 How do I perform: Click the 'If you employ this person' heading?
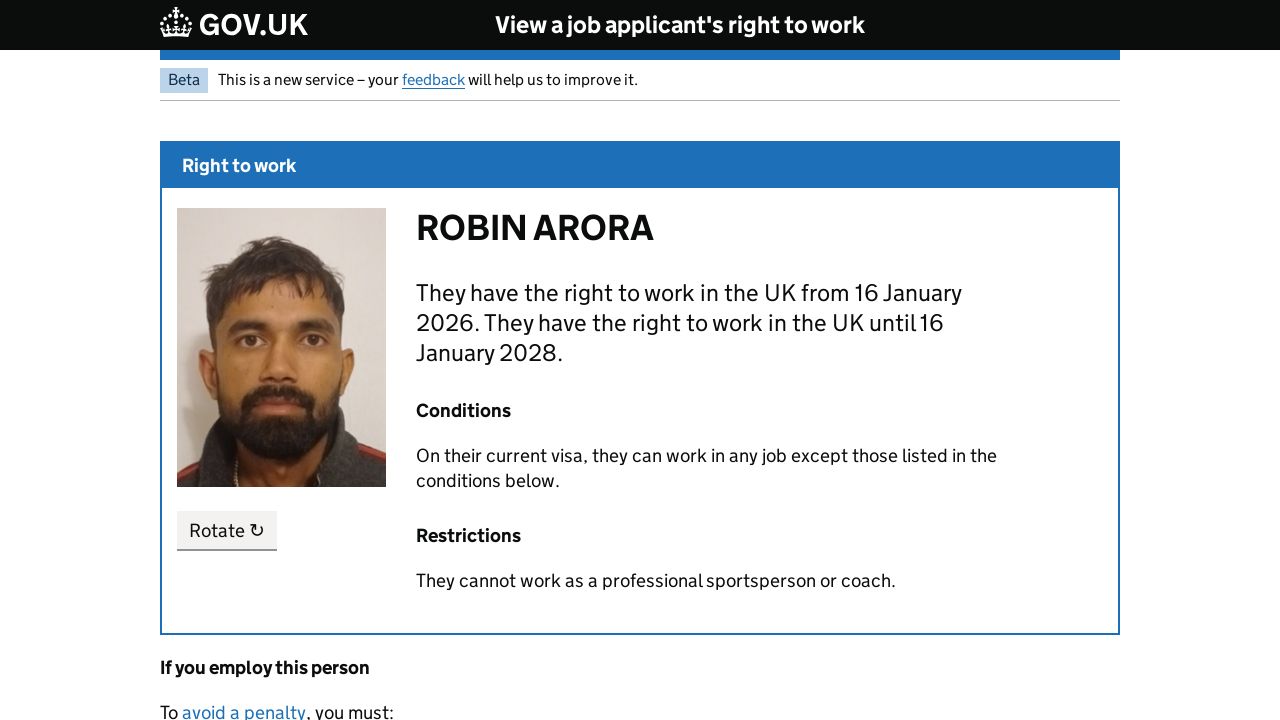coord(264,668)
